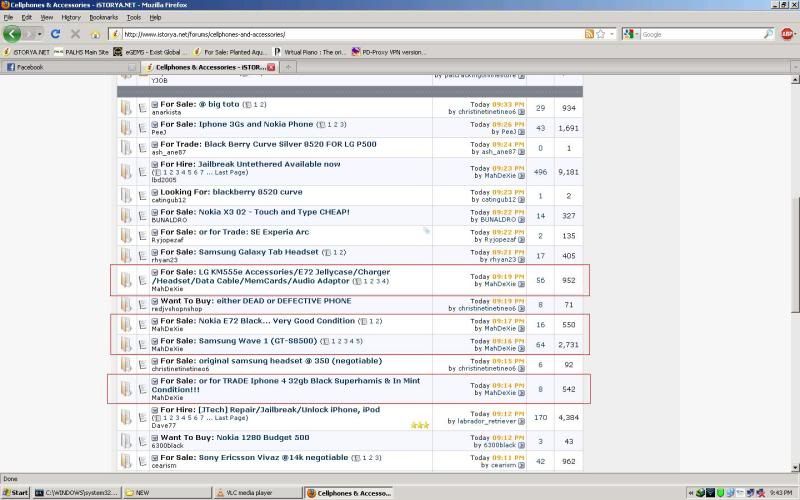
Task: Stop page loading with the X icon
Action: point(75,34)
